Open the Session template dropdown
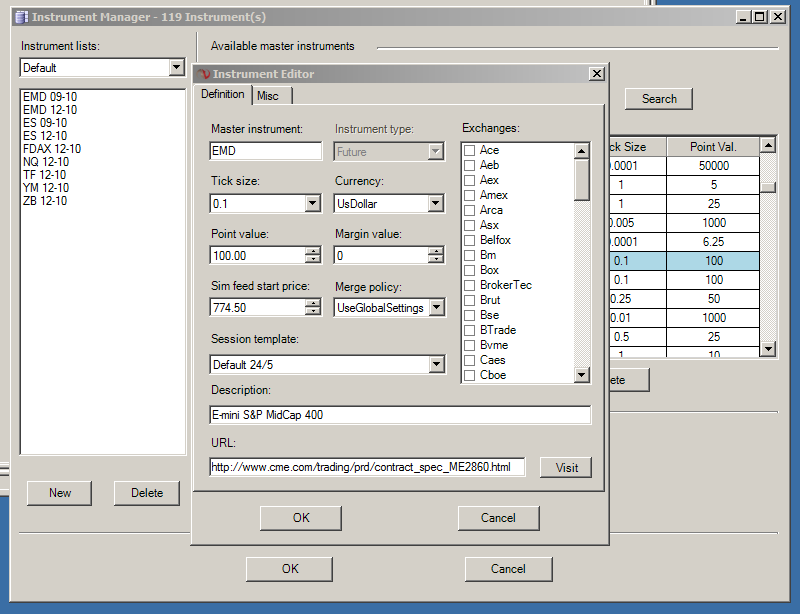The image size is (800, 614). coord(436,364)
